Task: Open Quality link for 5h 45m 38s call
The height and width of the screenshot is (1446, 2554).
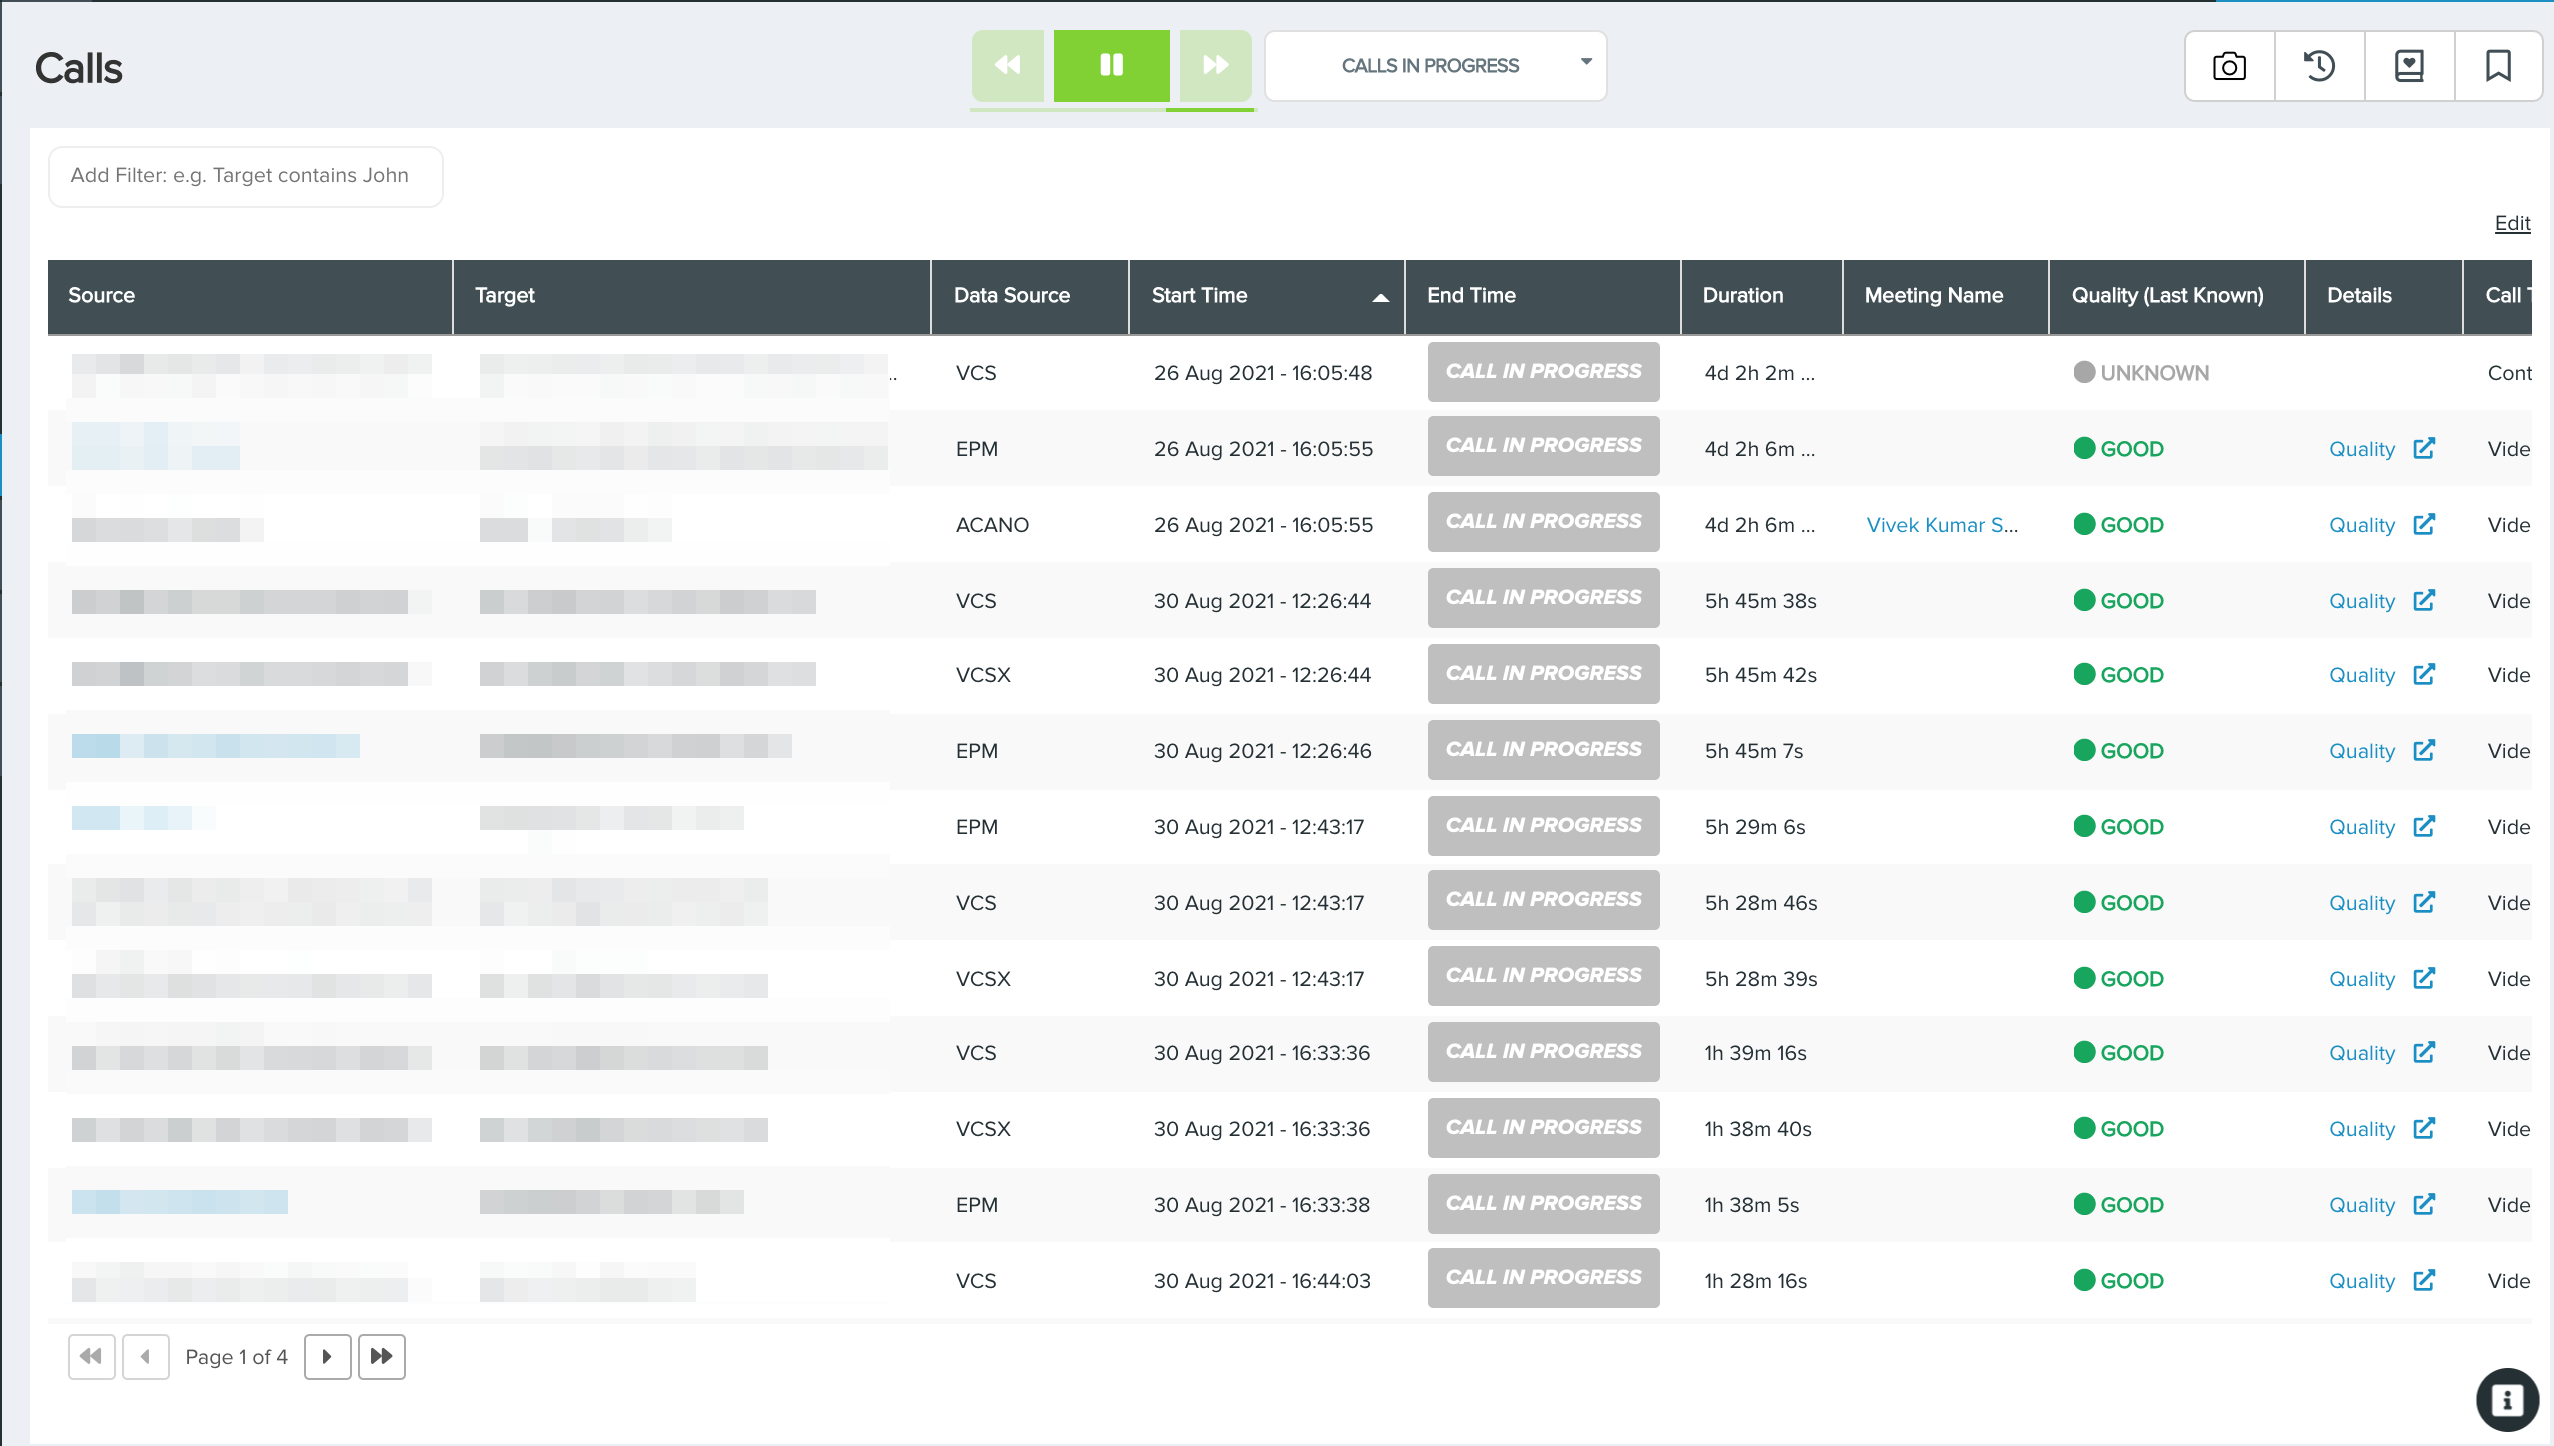Action: [x=2362, y=601]
